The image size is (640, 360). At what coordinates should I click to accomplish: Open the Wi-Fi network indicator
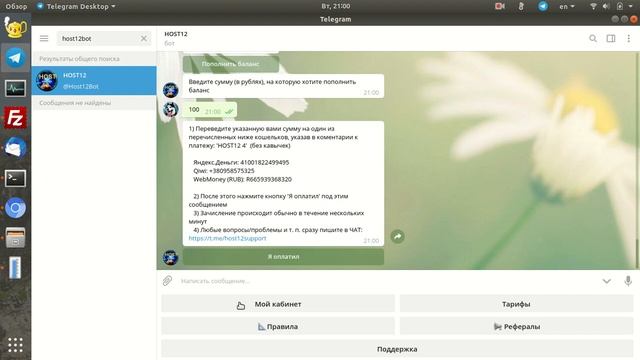593,6
